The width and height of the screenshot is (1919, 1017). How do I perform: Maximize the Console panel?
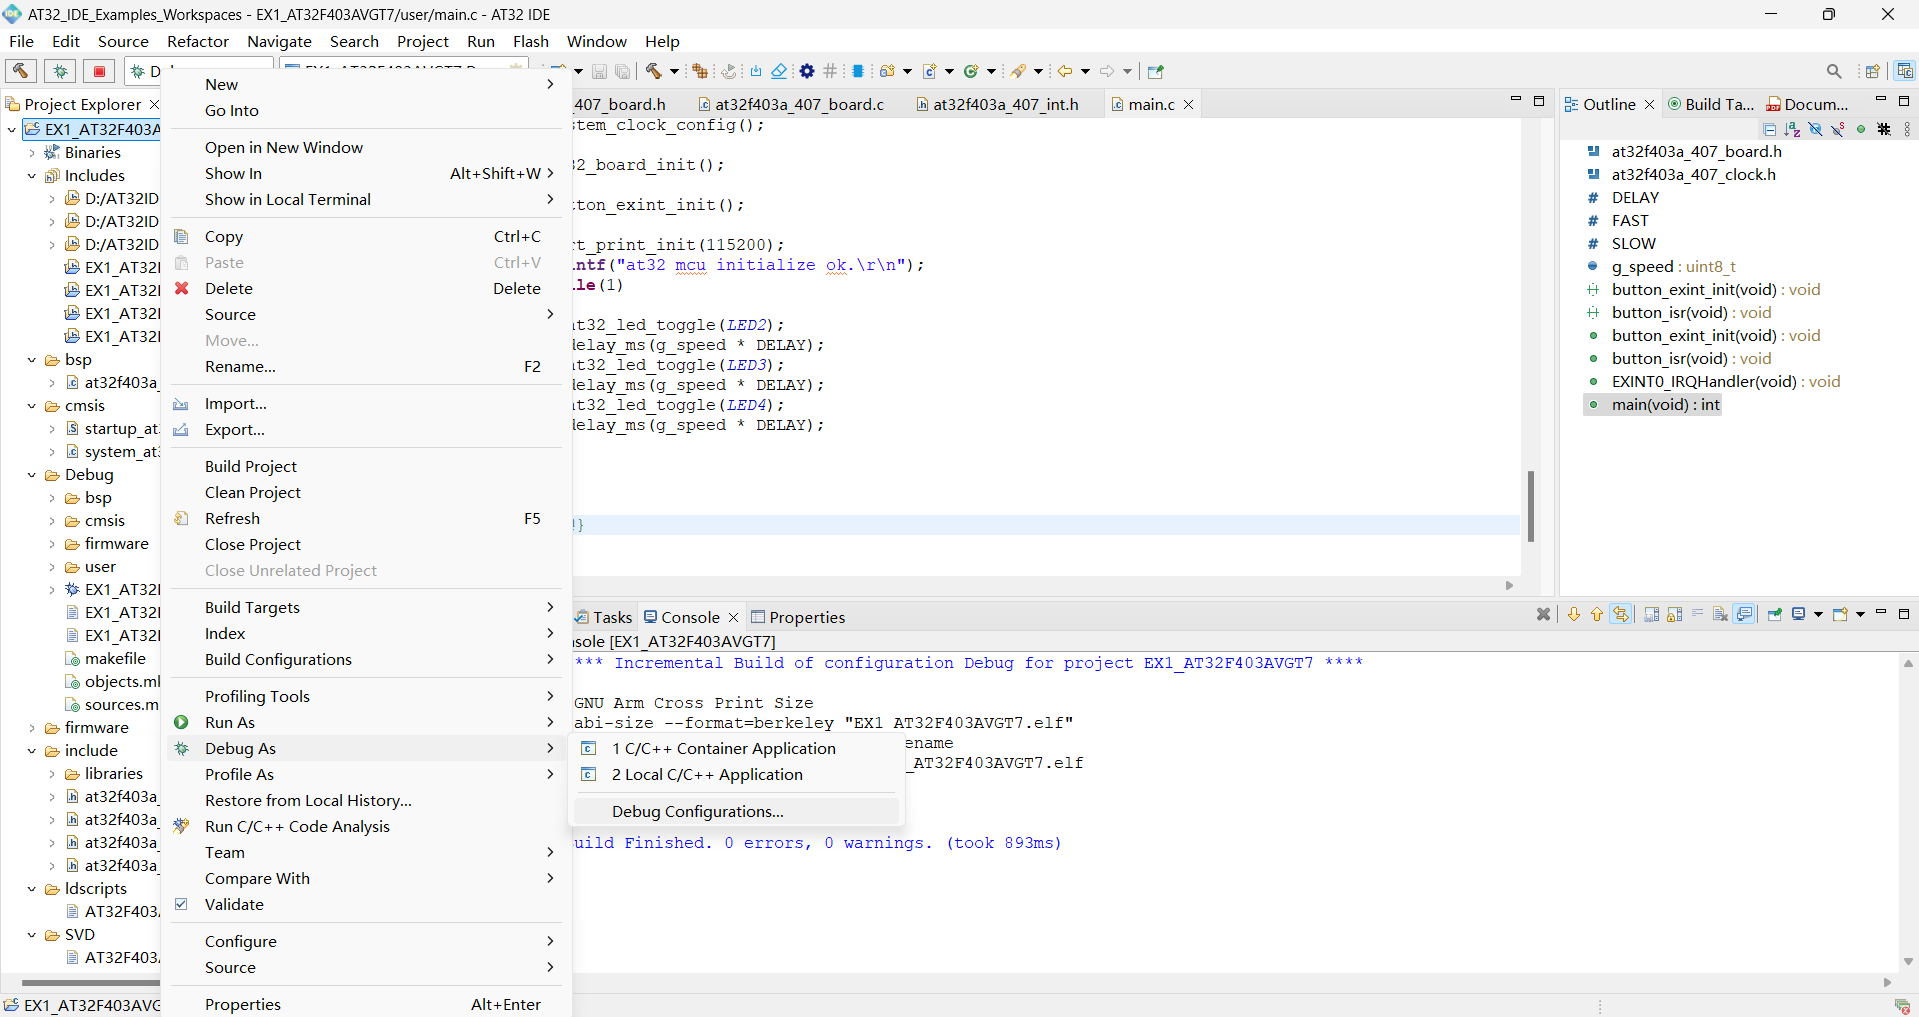[1904, 613]
